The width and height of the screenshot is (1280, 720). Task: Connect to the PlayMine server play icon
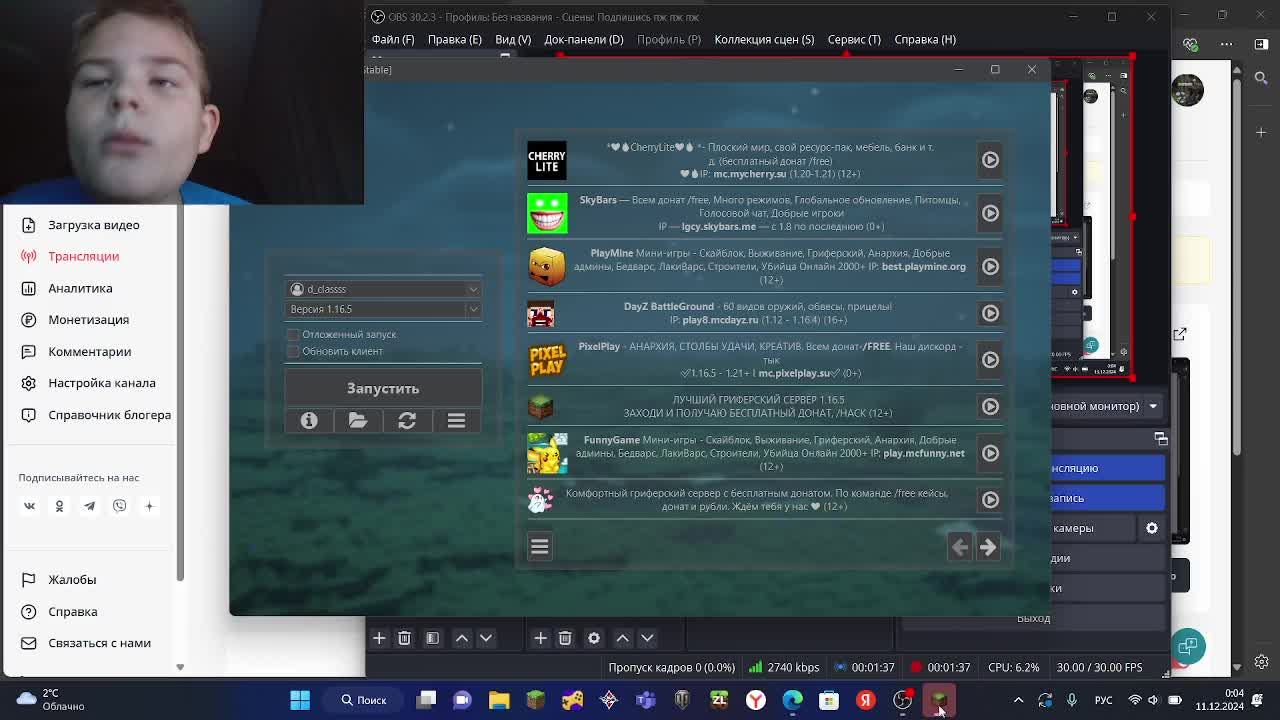pyautogui.click(x=990, y=266)
